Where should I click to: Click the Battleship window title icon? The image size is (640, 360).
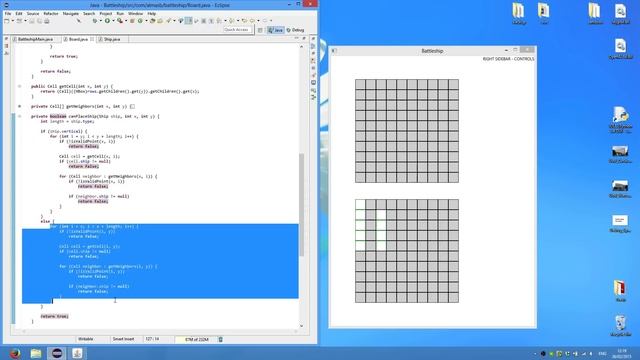(x=334, y=51)
